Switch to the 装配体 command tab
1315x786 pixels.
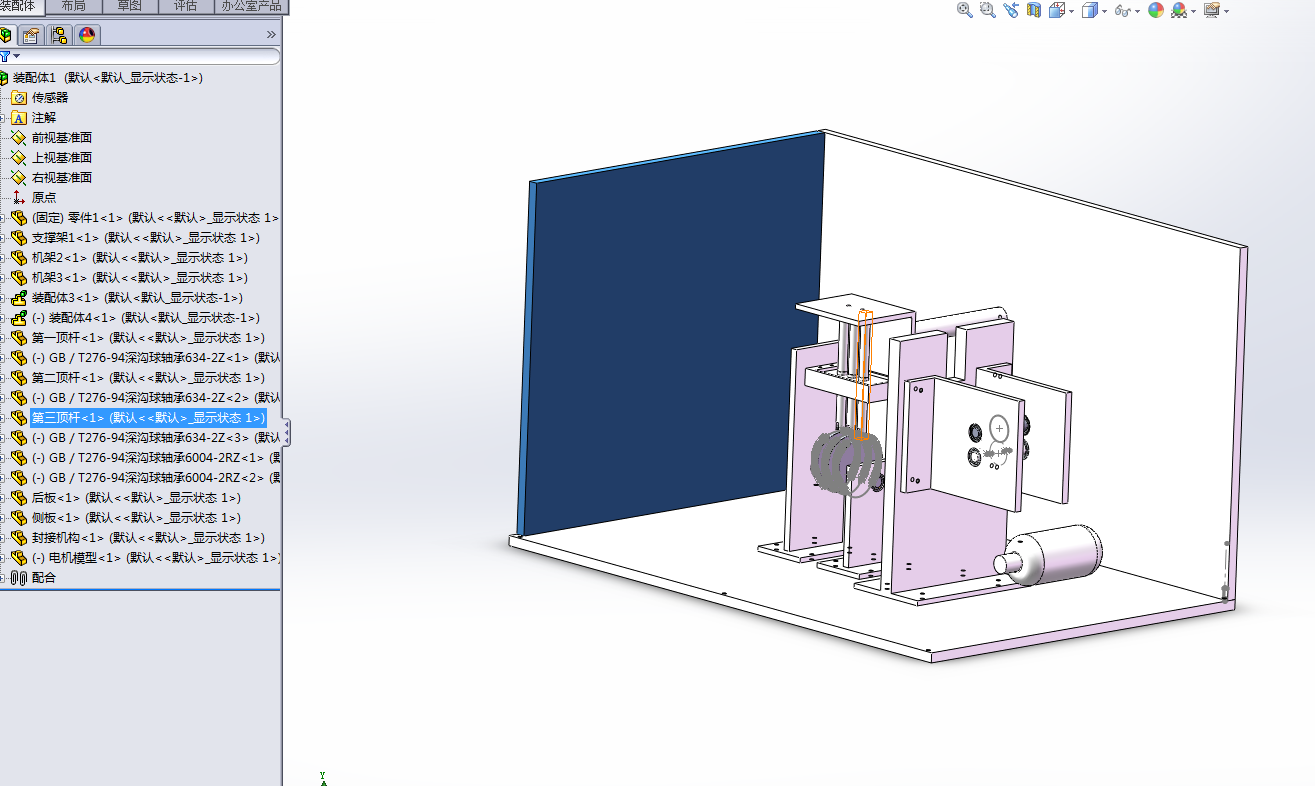22,6
